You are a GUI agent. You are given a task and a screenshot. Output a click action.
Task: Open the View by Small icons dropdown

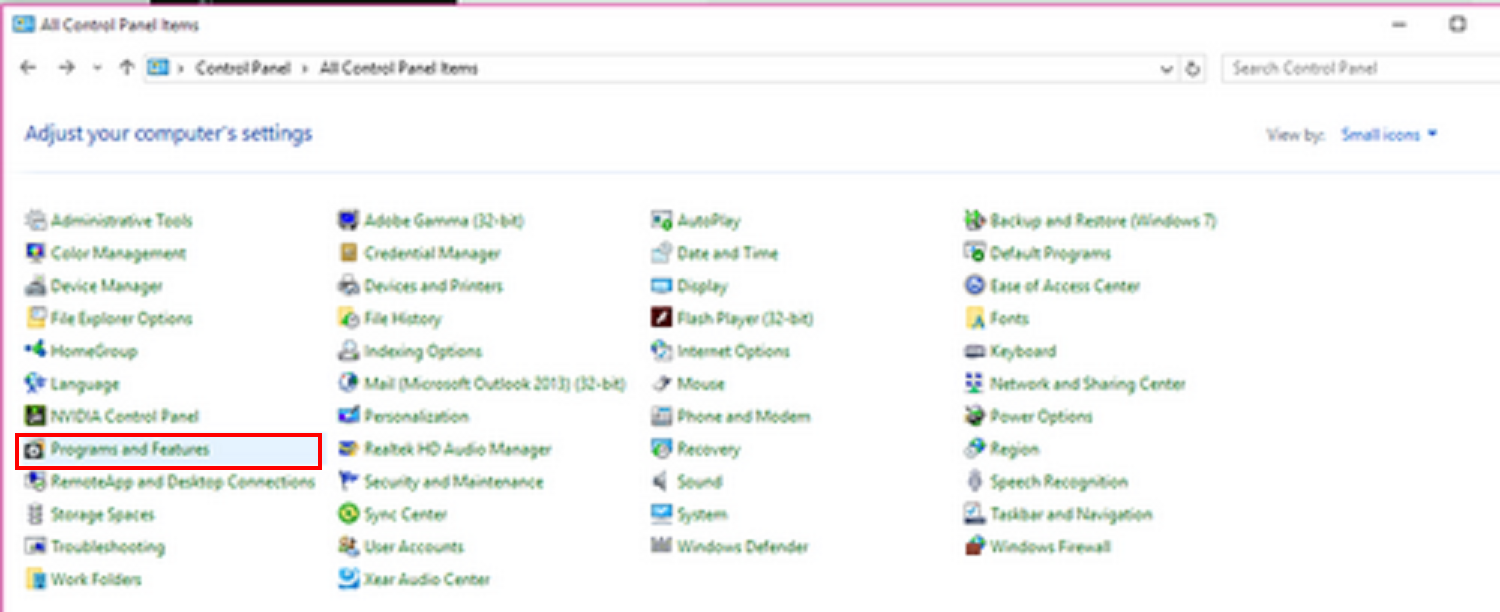click(1389, 135)
